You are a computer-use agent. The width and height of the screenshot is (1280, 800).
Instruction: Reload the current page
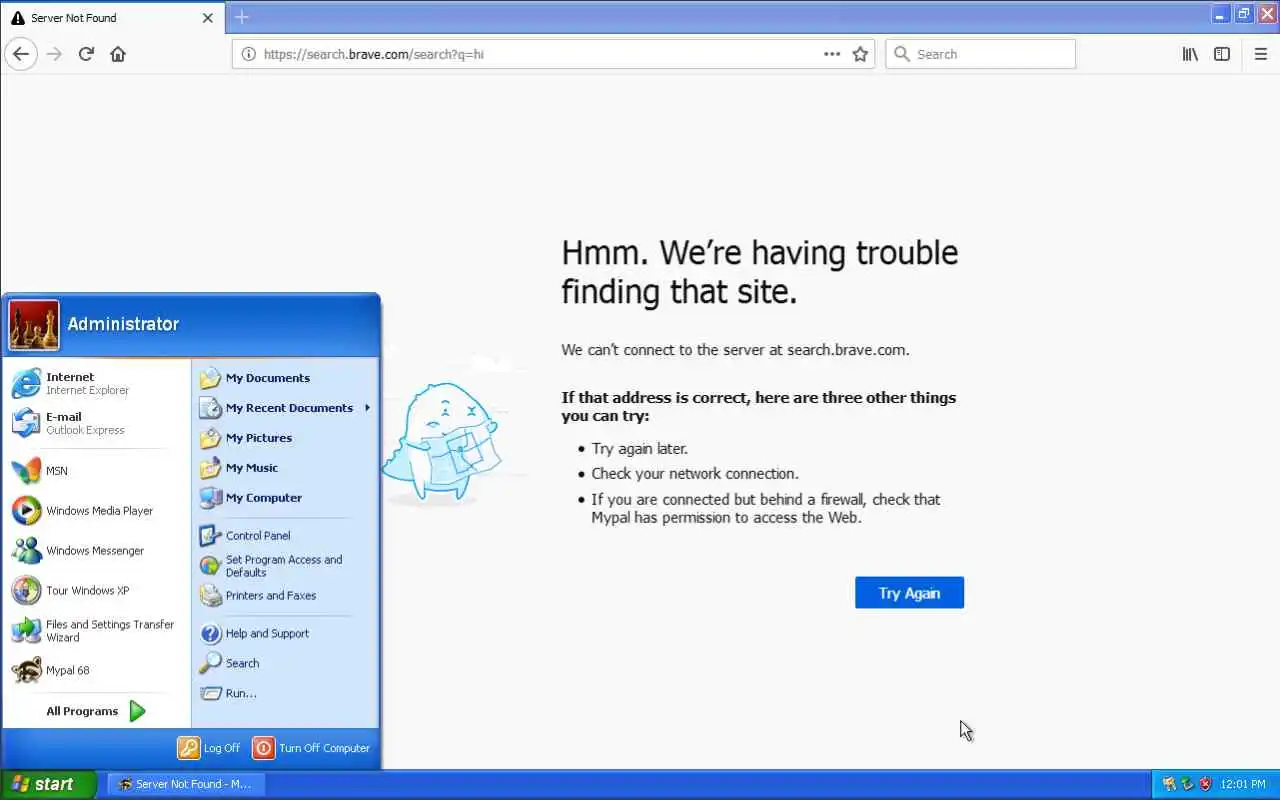click(86, 54)
